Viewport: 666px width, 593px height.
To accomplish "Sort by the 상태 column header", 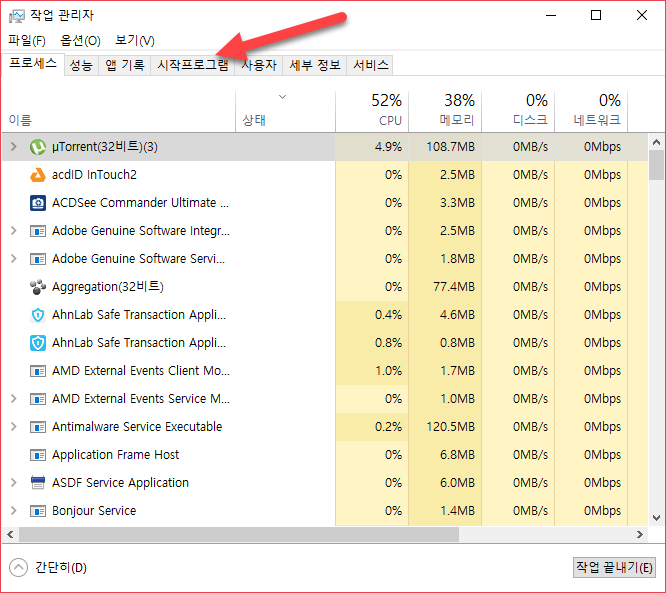I will [285, 111].
